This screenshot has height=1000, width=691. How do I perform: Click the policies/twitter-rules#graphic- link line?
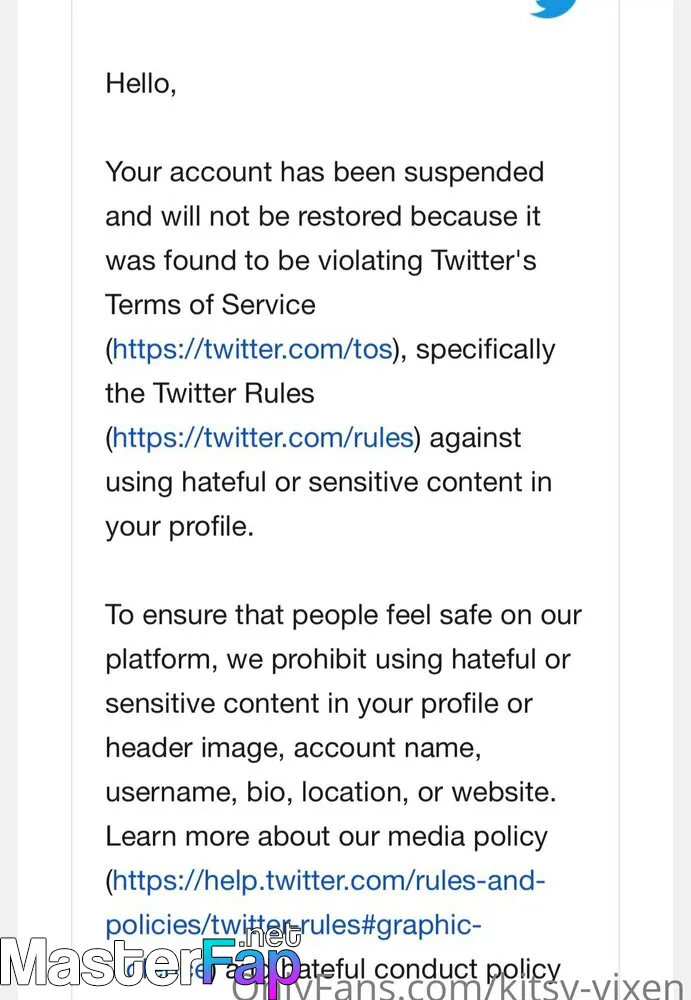pos(293,925)
